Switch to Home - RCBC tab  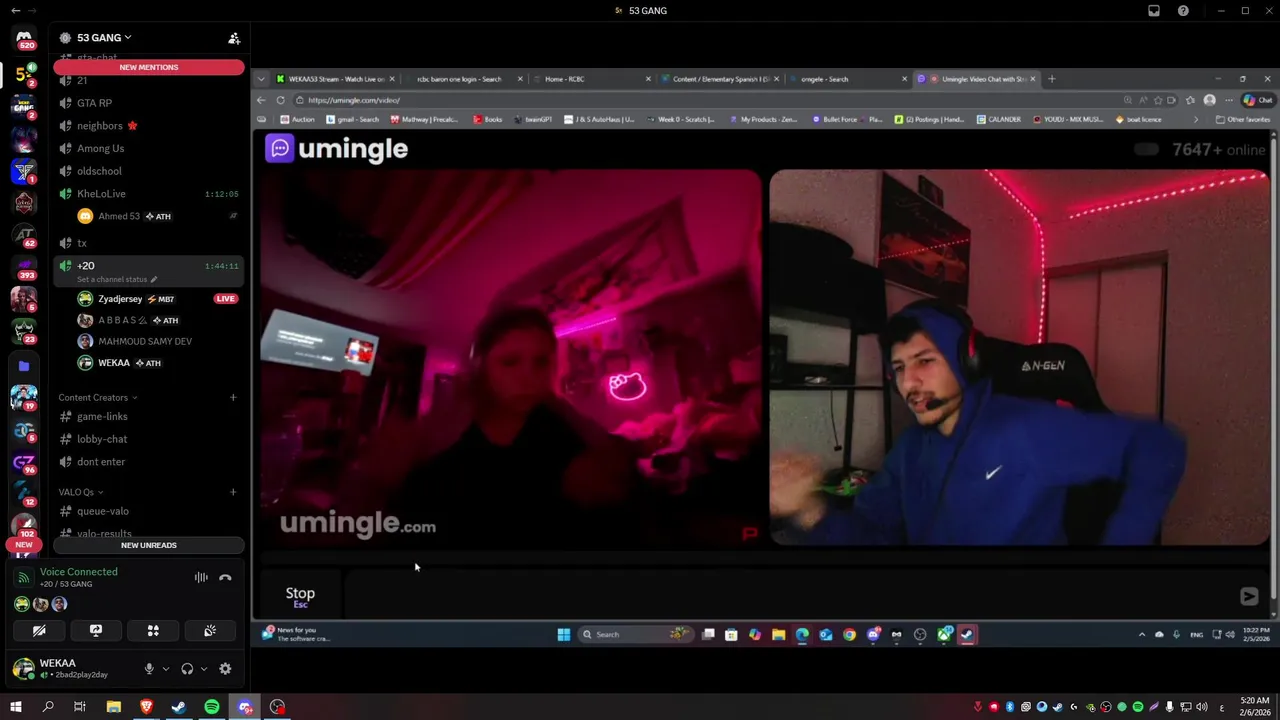591,79
